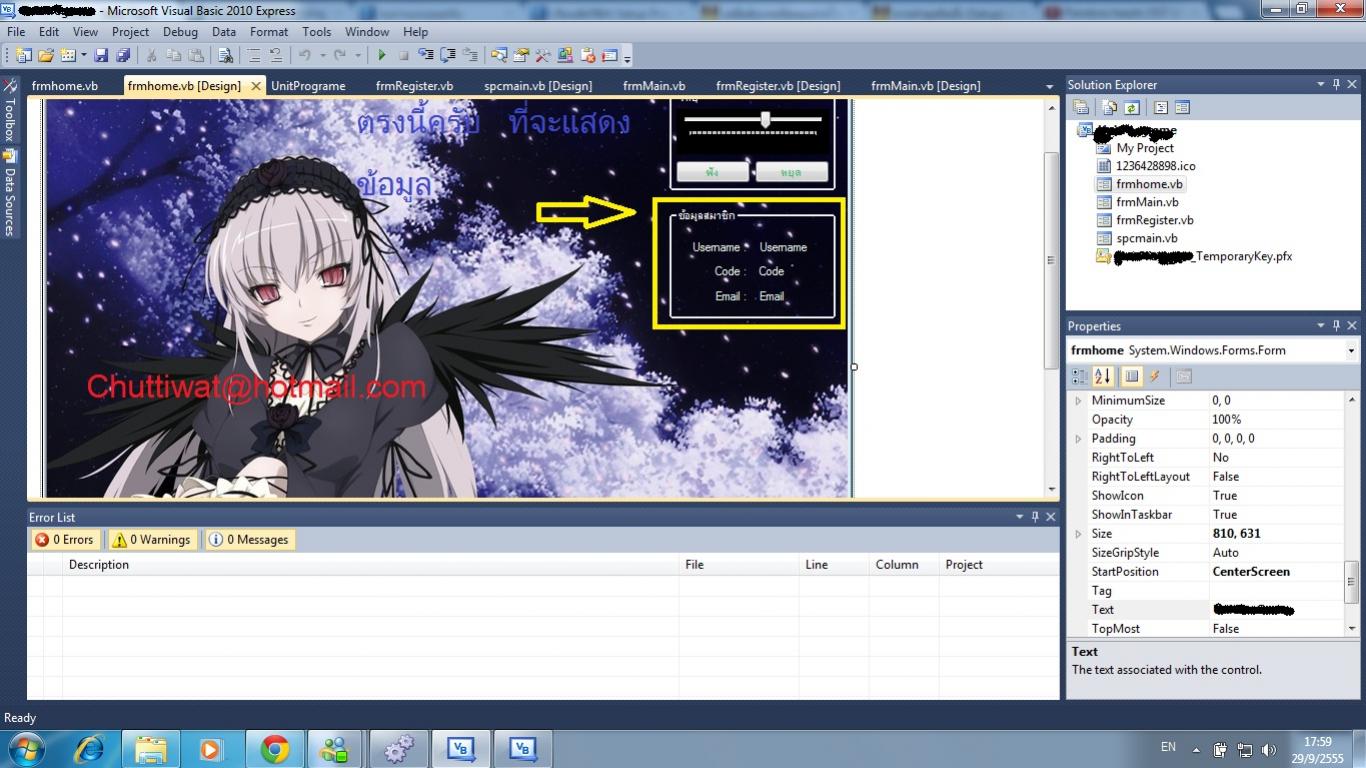Toggle the 0 Messages filter
Screen dimensions: 1366x768
(x=250, y=539)
